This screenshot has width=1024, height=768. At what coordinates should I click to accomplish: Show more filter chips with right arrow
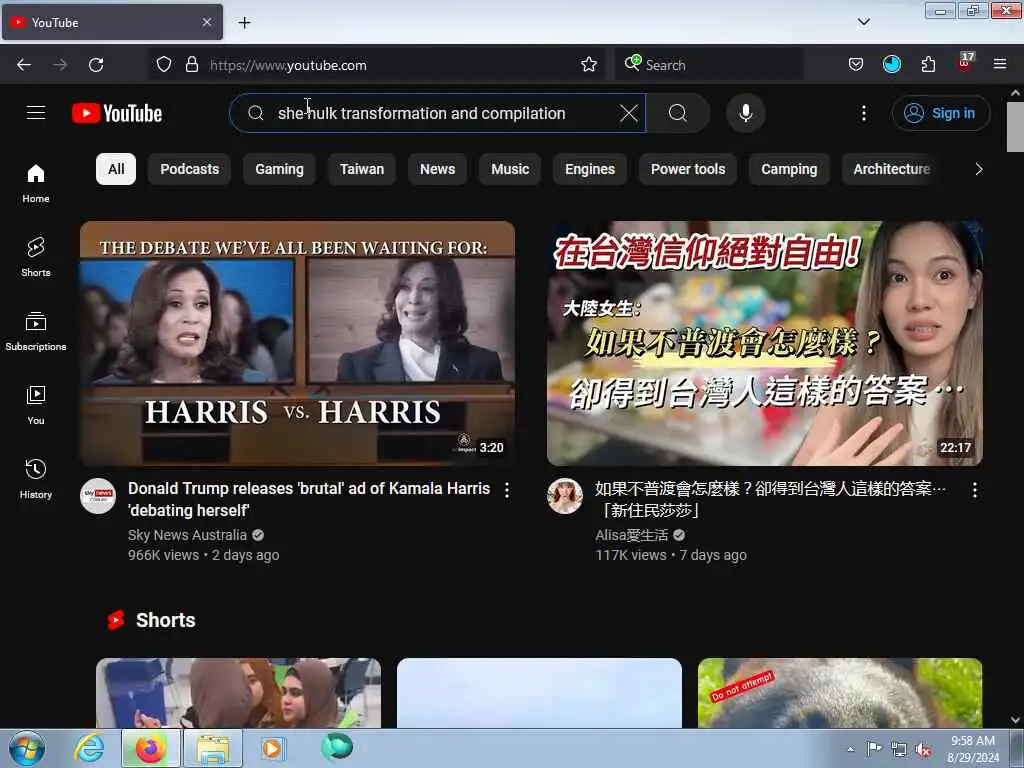(x=978, y=169)
